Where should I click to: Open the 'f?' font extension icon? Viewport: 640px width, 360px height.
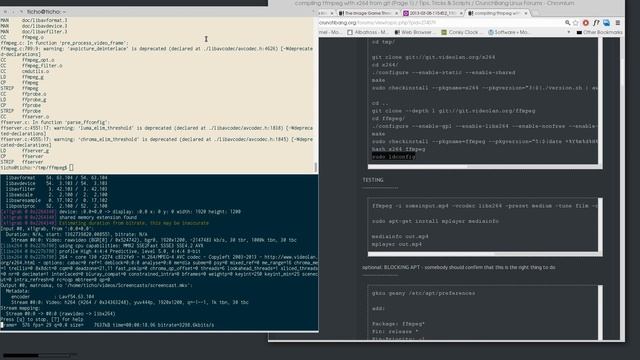(596, 23)
